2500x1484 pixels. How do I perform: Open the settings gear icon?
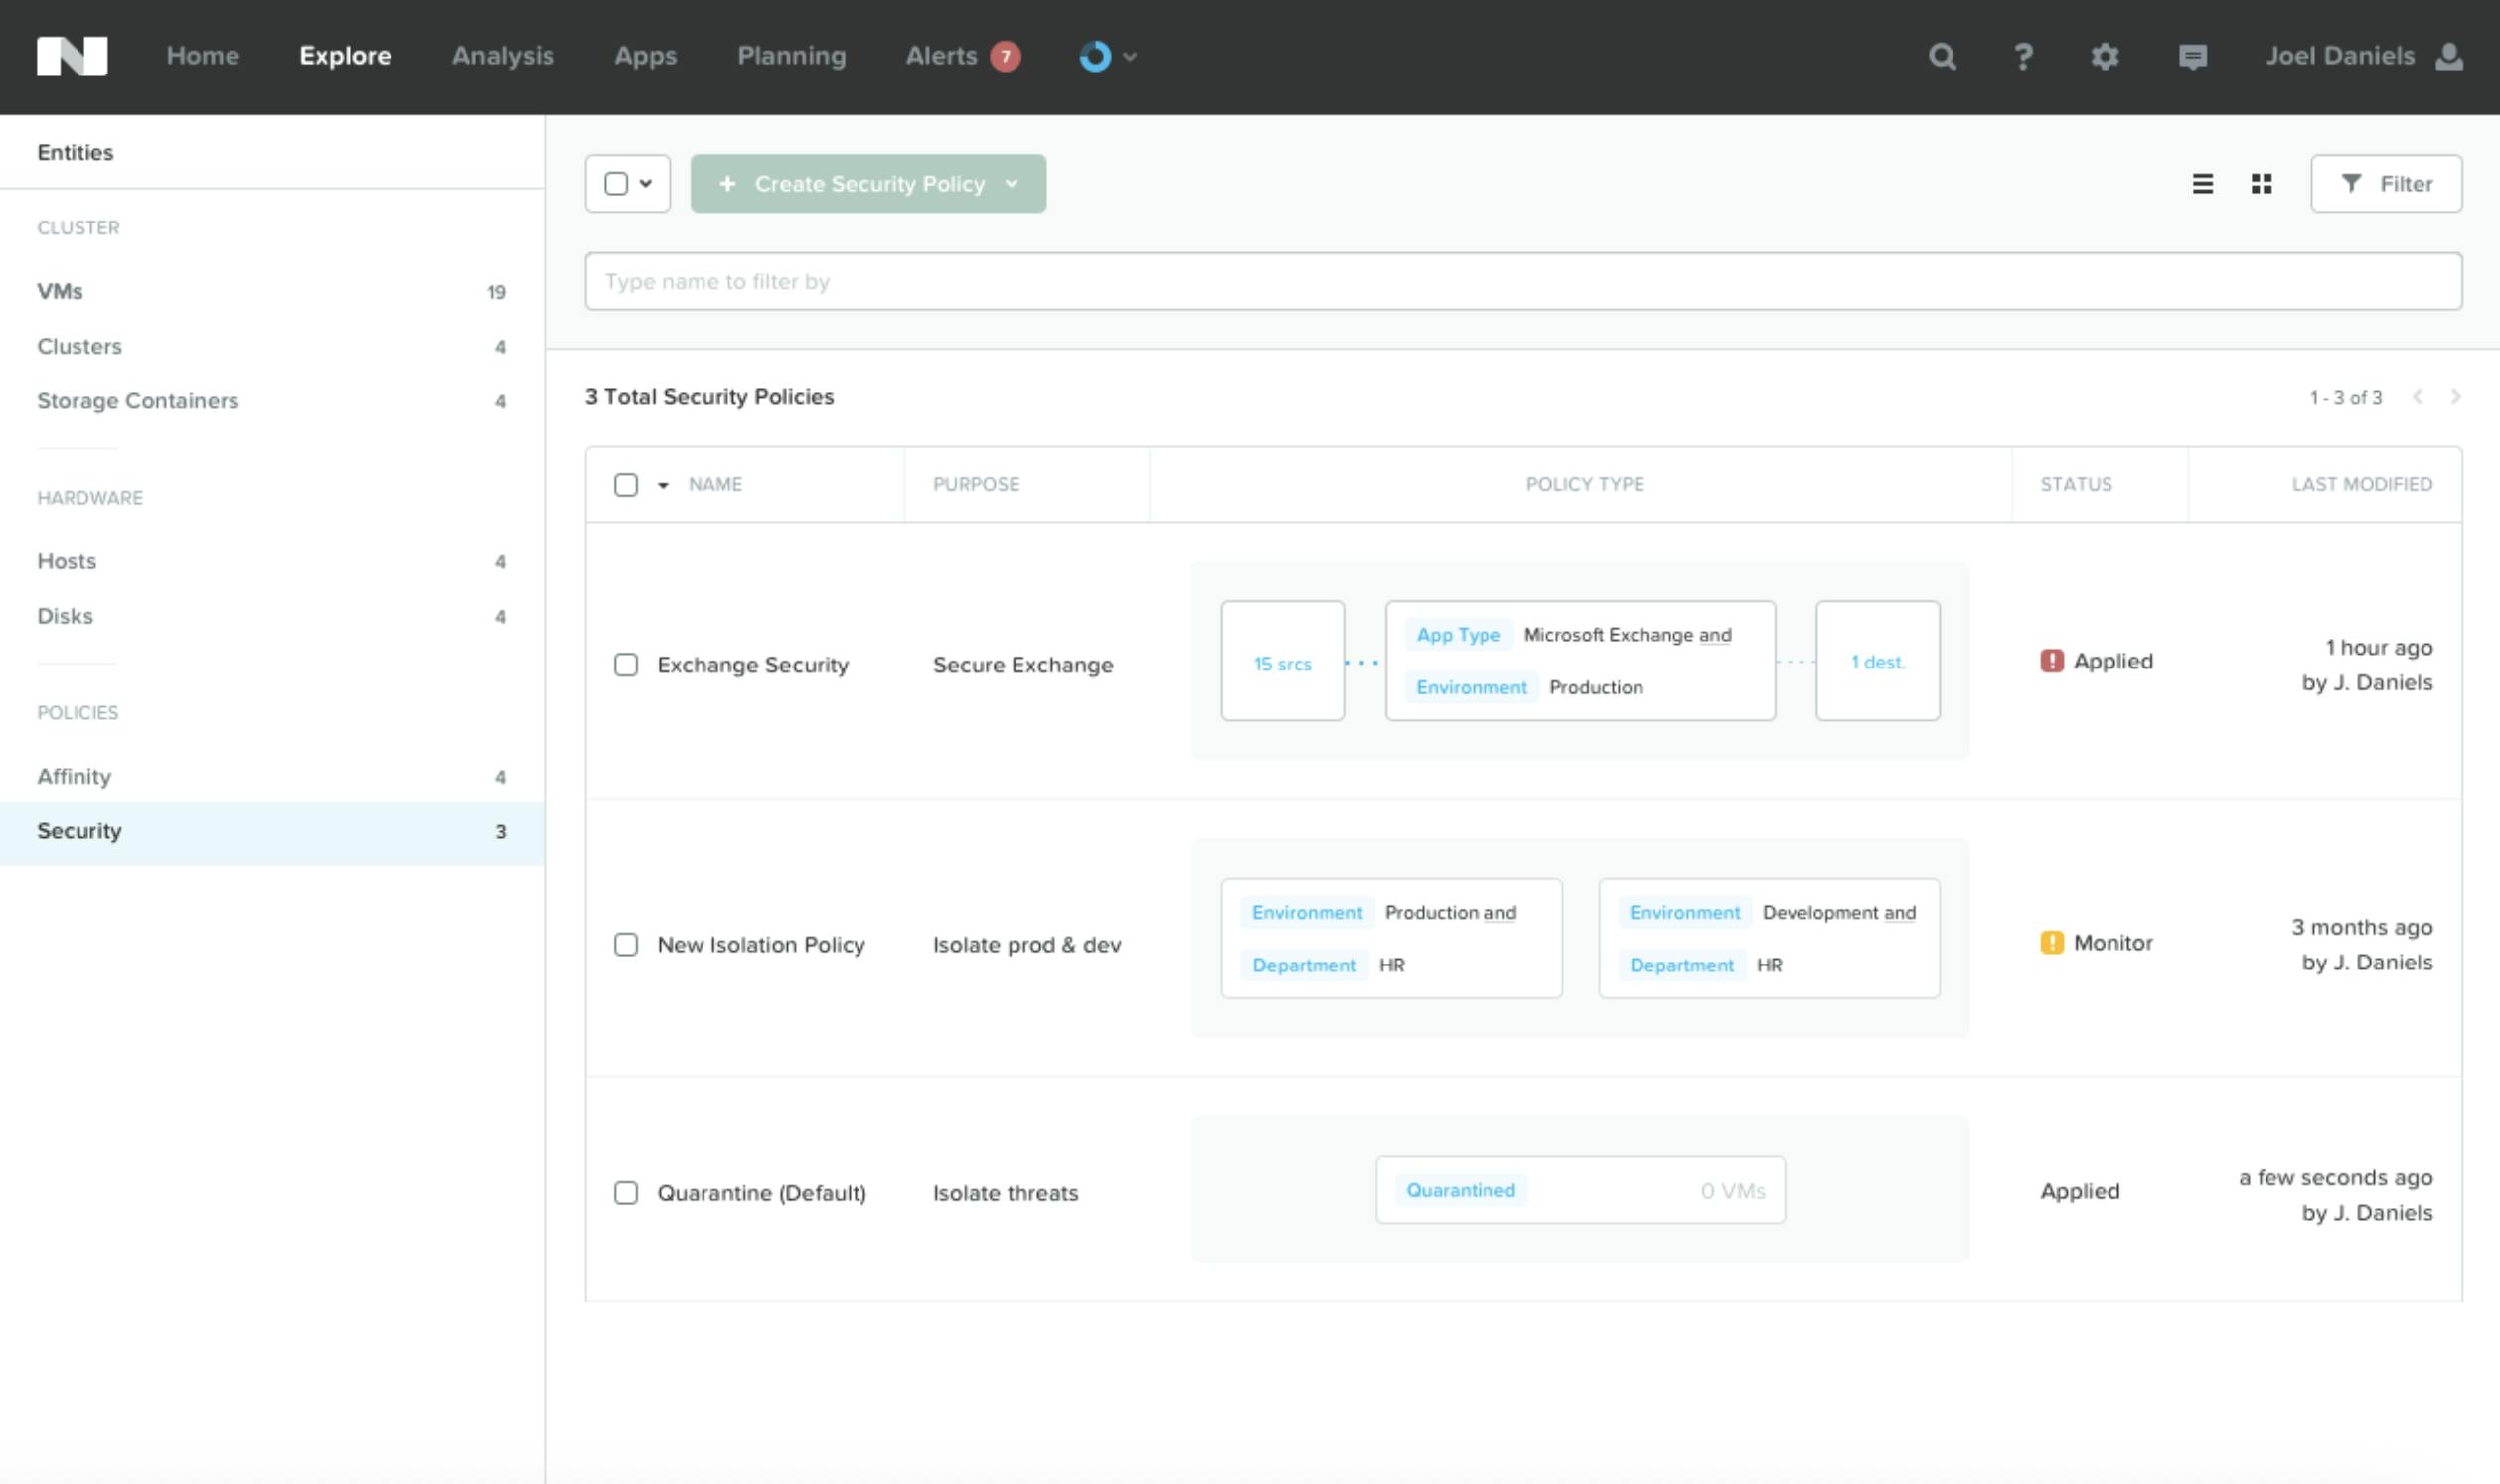2105,56
